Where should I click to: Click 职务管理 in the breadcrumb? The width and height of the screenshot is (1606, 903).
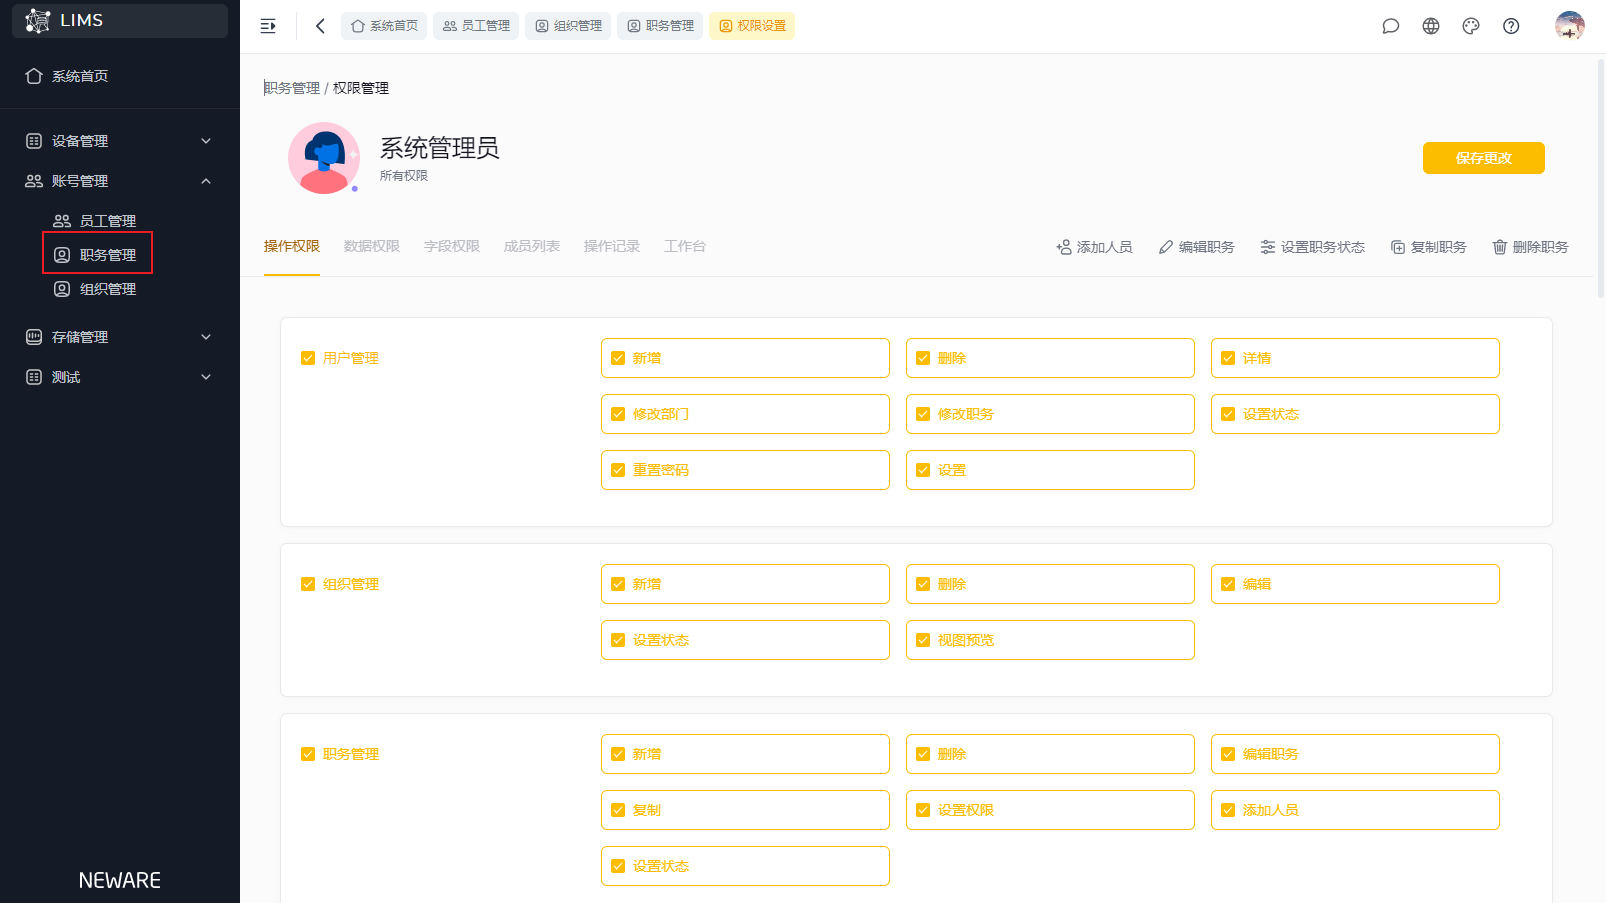point(292,88)
